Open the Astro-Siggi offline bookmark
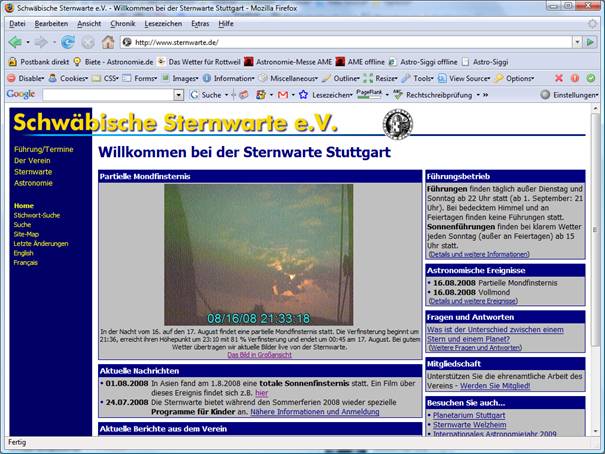605x454 pixels. pos(423,62)
